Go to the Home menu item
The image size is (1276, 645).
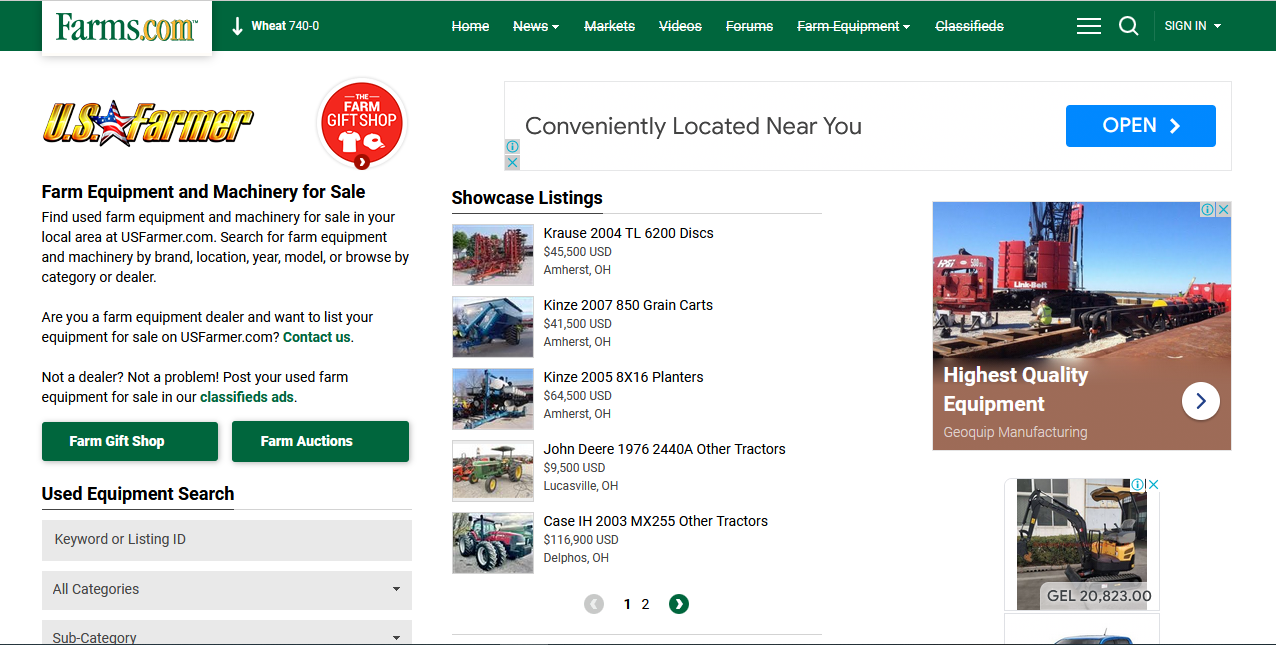coord(470,26)
